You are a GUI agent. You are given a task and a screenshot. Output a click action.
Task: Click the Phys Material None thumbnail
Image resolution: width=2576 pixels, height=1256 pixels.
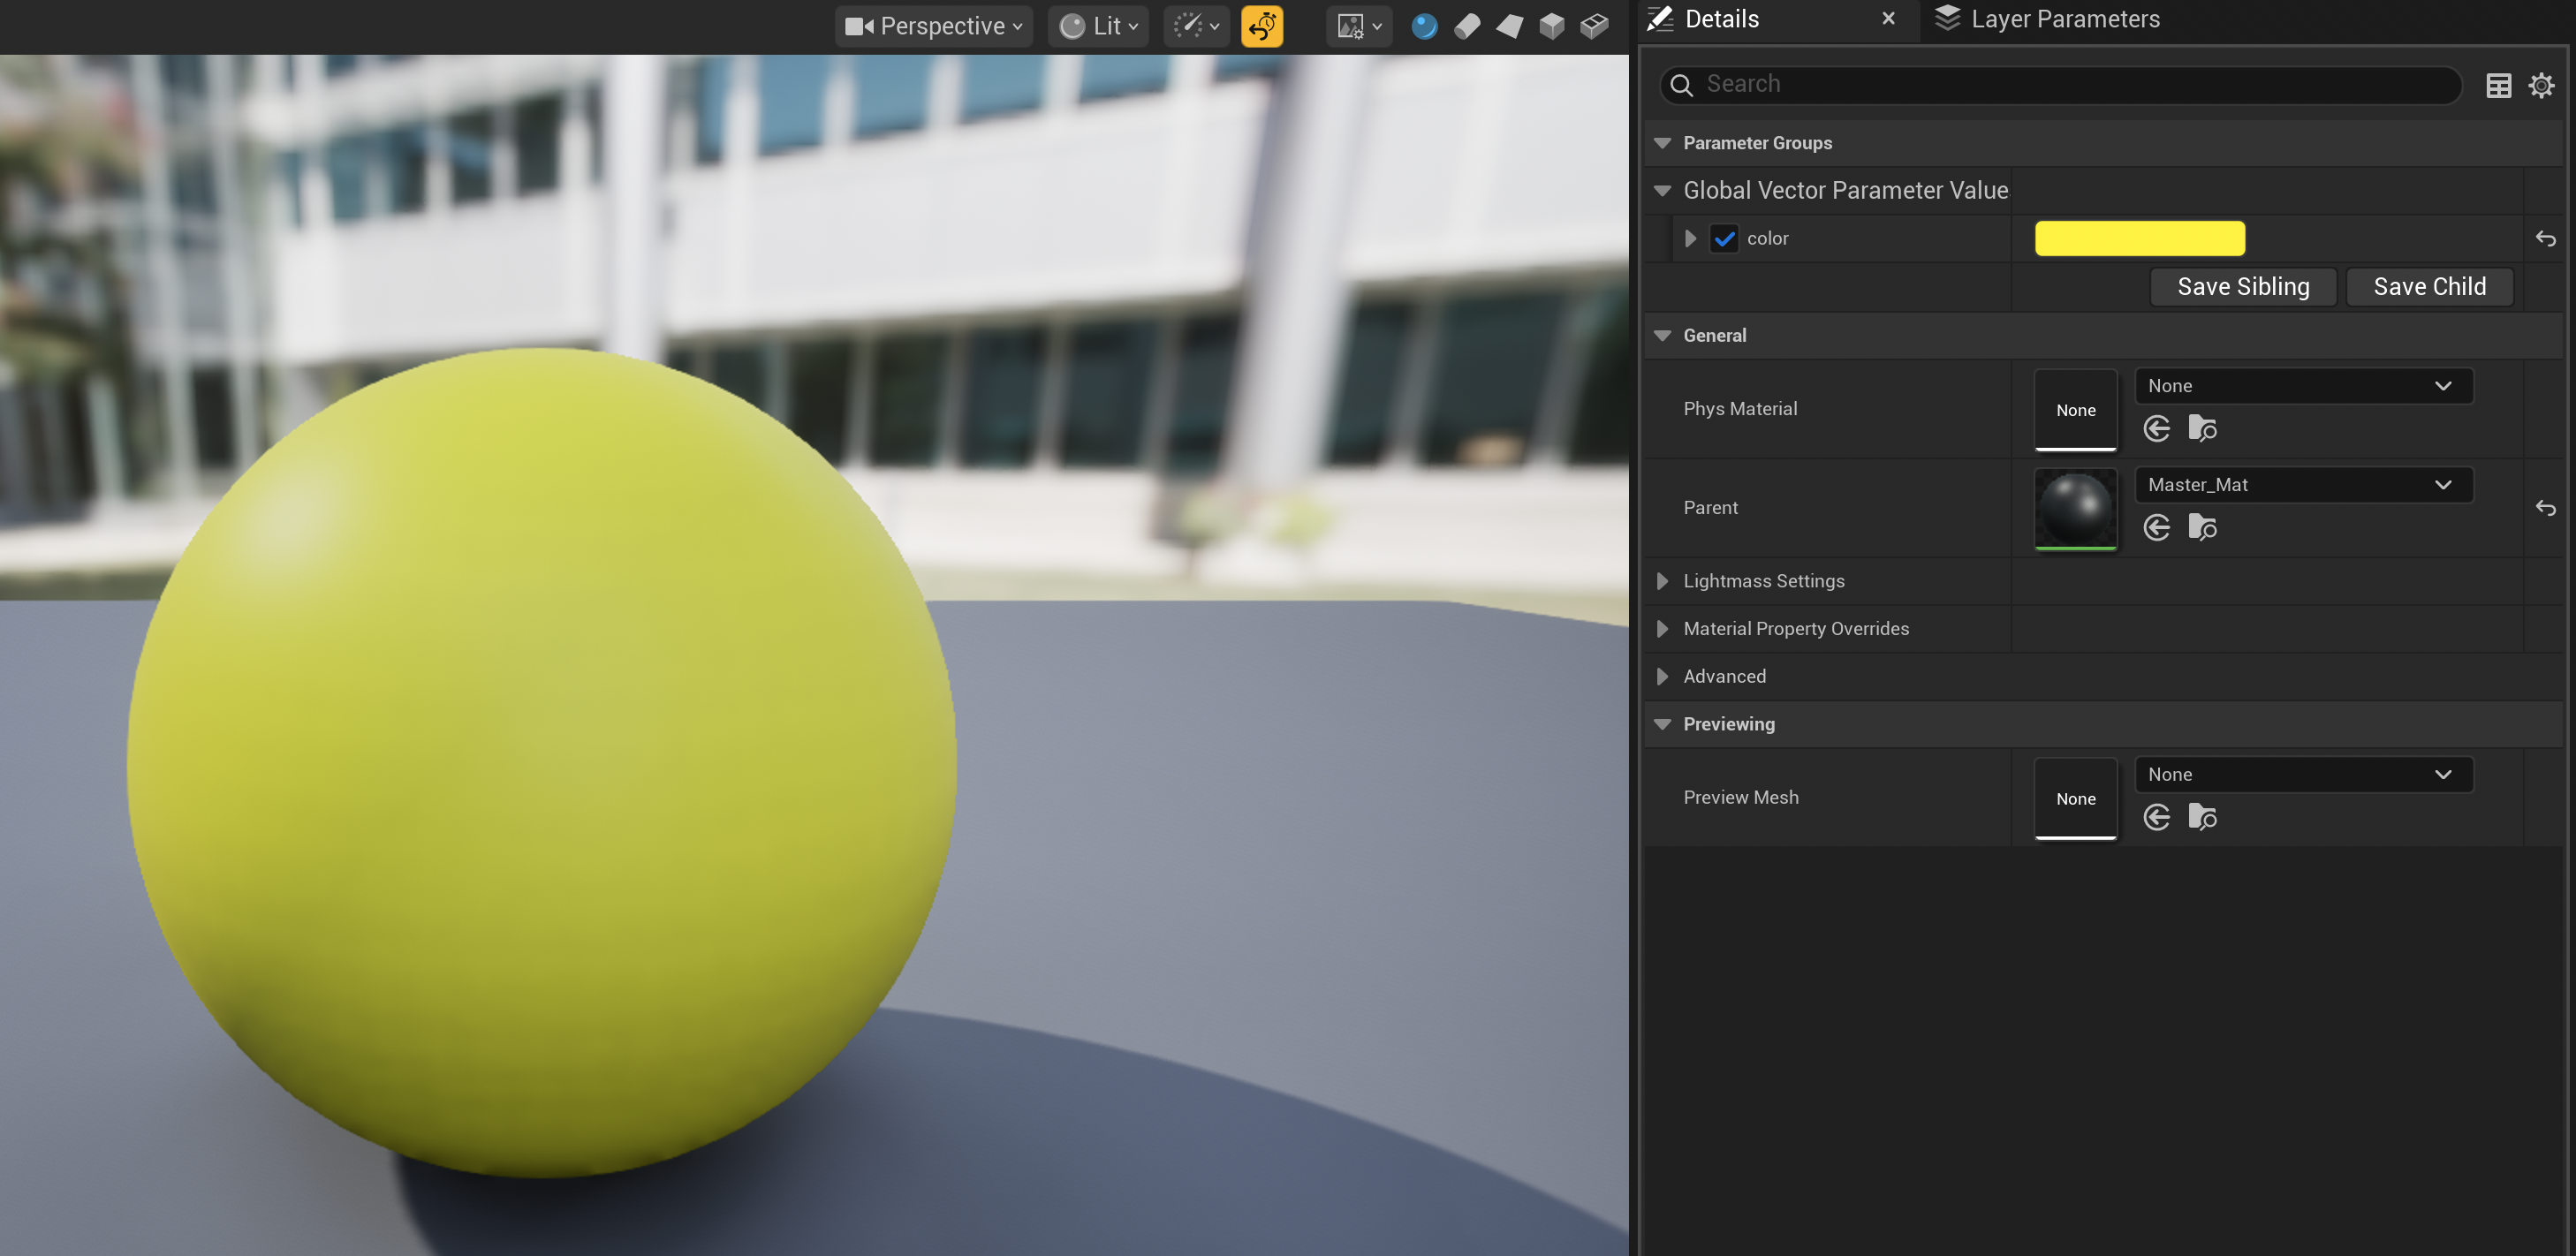(2075, 410)
